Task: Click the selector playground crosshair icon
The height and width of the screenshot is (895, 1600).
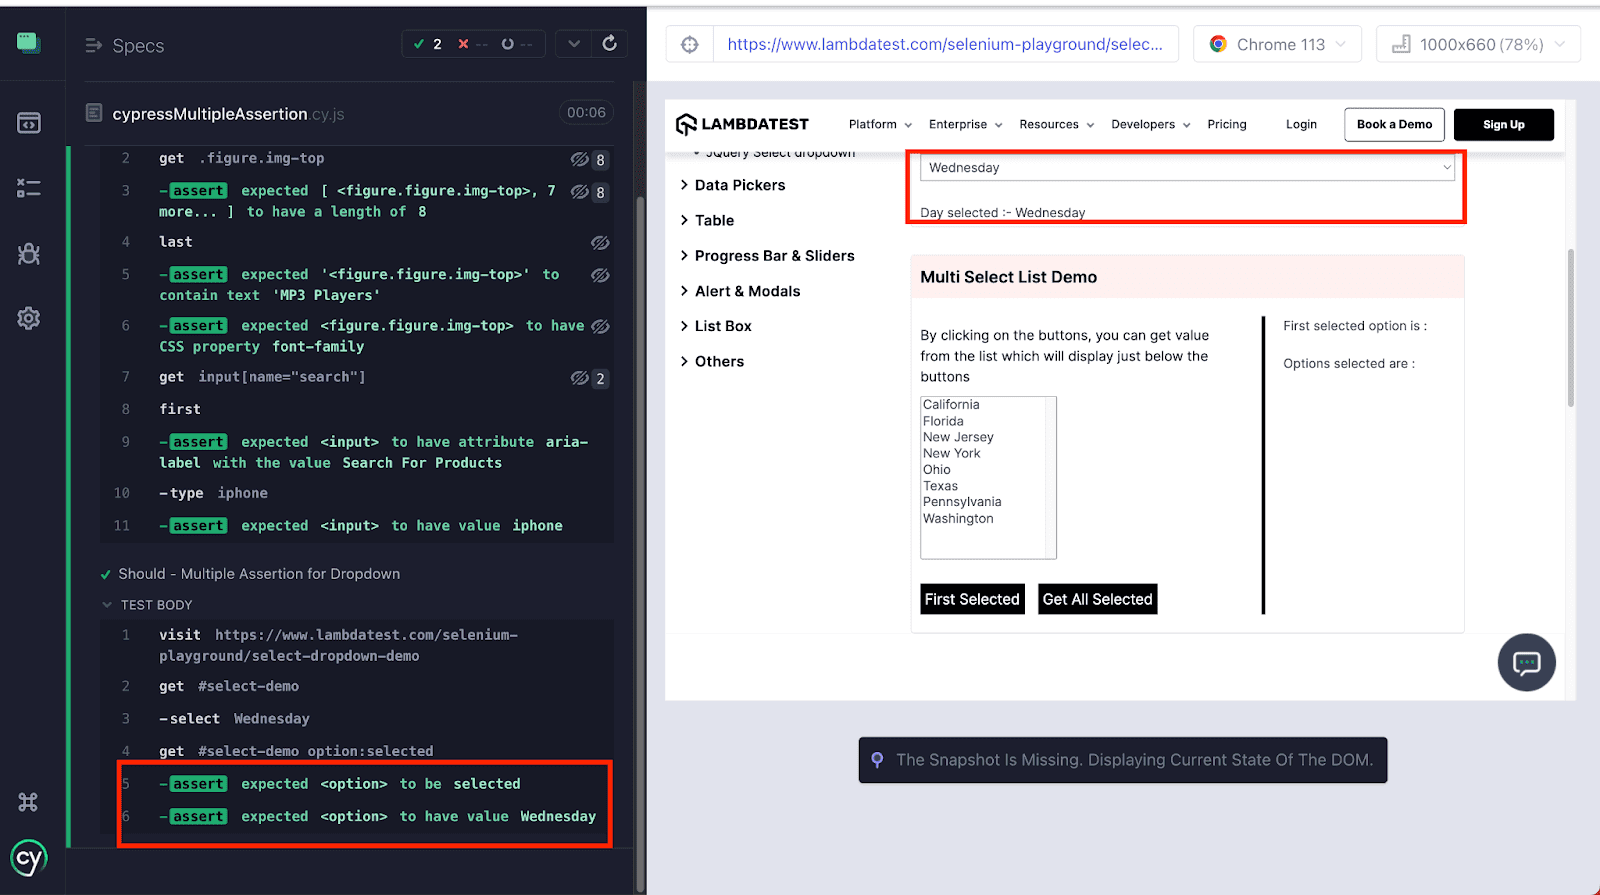Action: (x=690, y=44)
